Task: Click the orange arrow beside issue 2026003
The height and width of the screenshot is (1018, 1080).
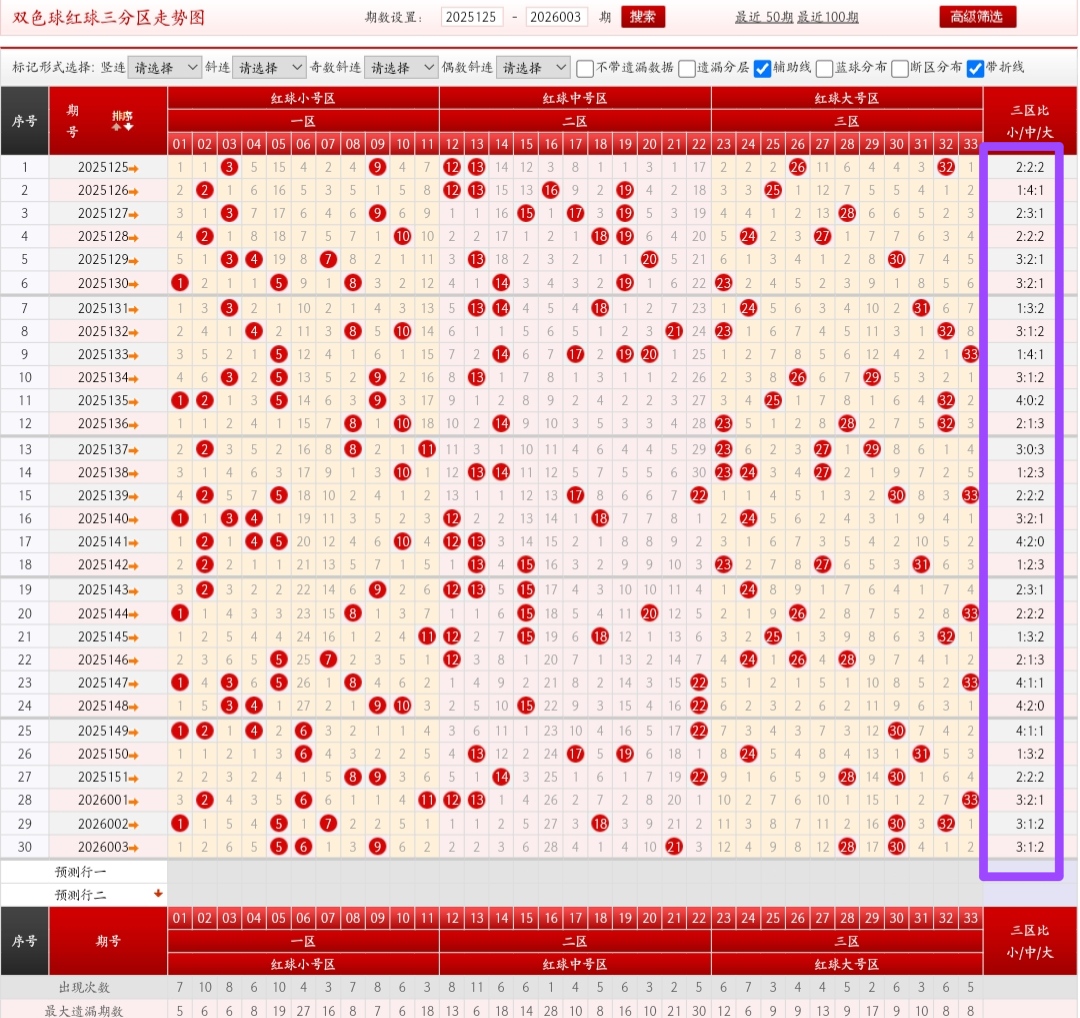Action: point(134,847)
